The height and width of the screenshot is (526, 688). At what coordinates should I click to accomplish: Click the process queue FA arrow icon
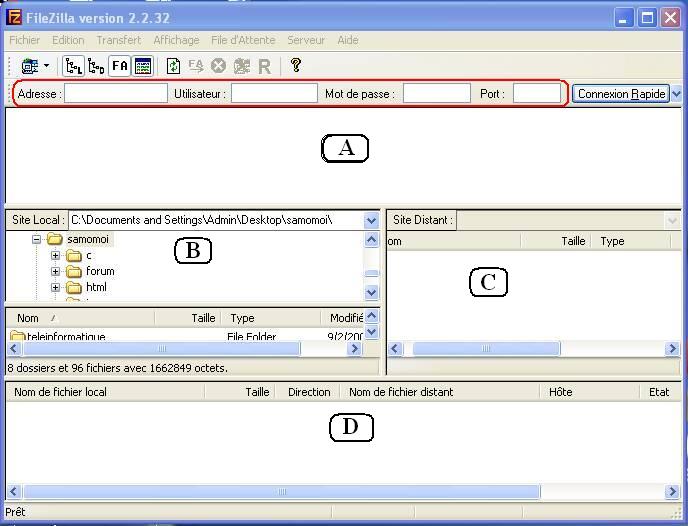pyautogui.click(x=196, y=66)
